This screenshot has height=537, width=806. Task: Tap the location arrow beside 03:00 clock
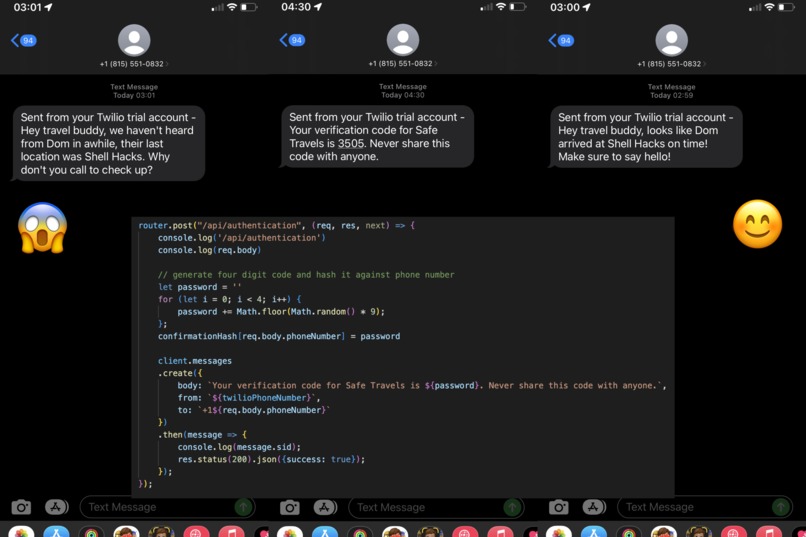[587, 7]
